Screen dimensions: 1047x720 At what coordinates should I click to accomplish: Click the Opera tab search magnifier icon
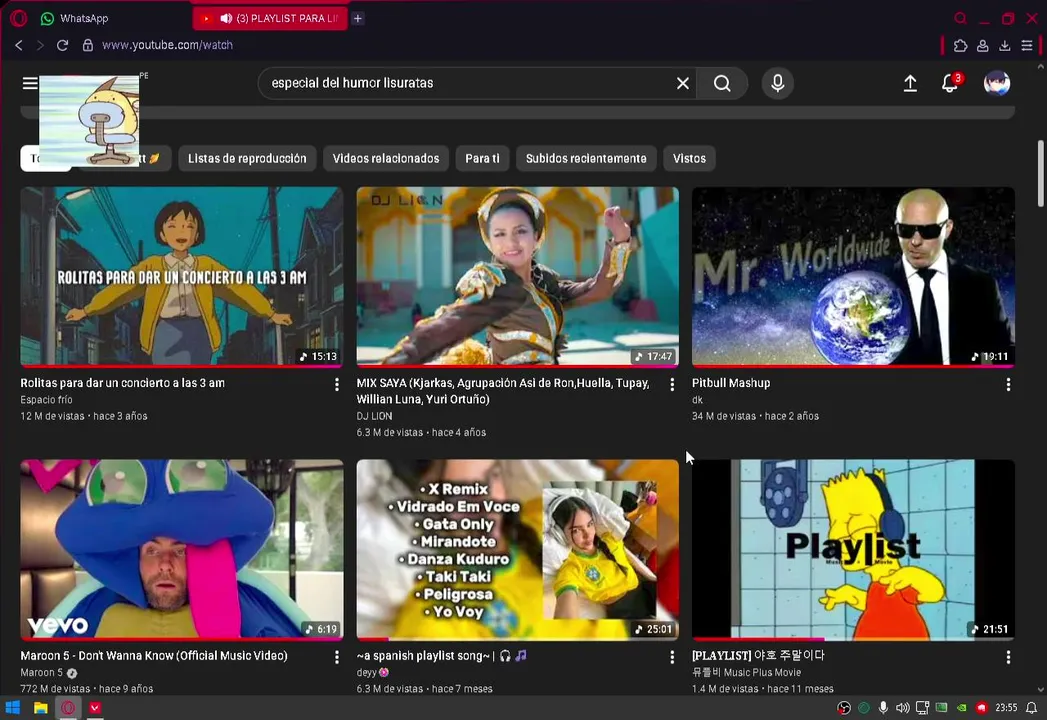point(960,18)
